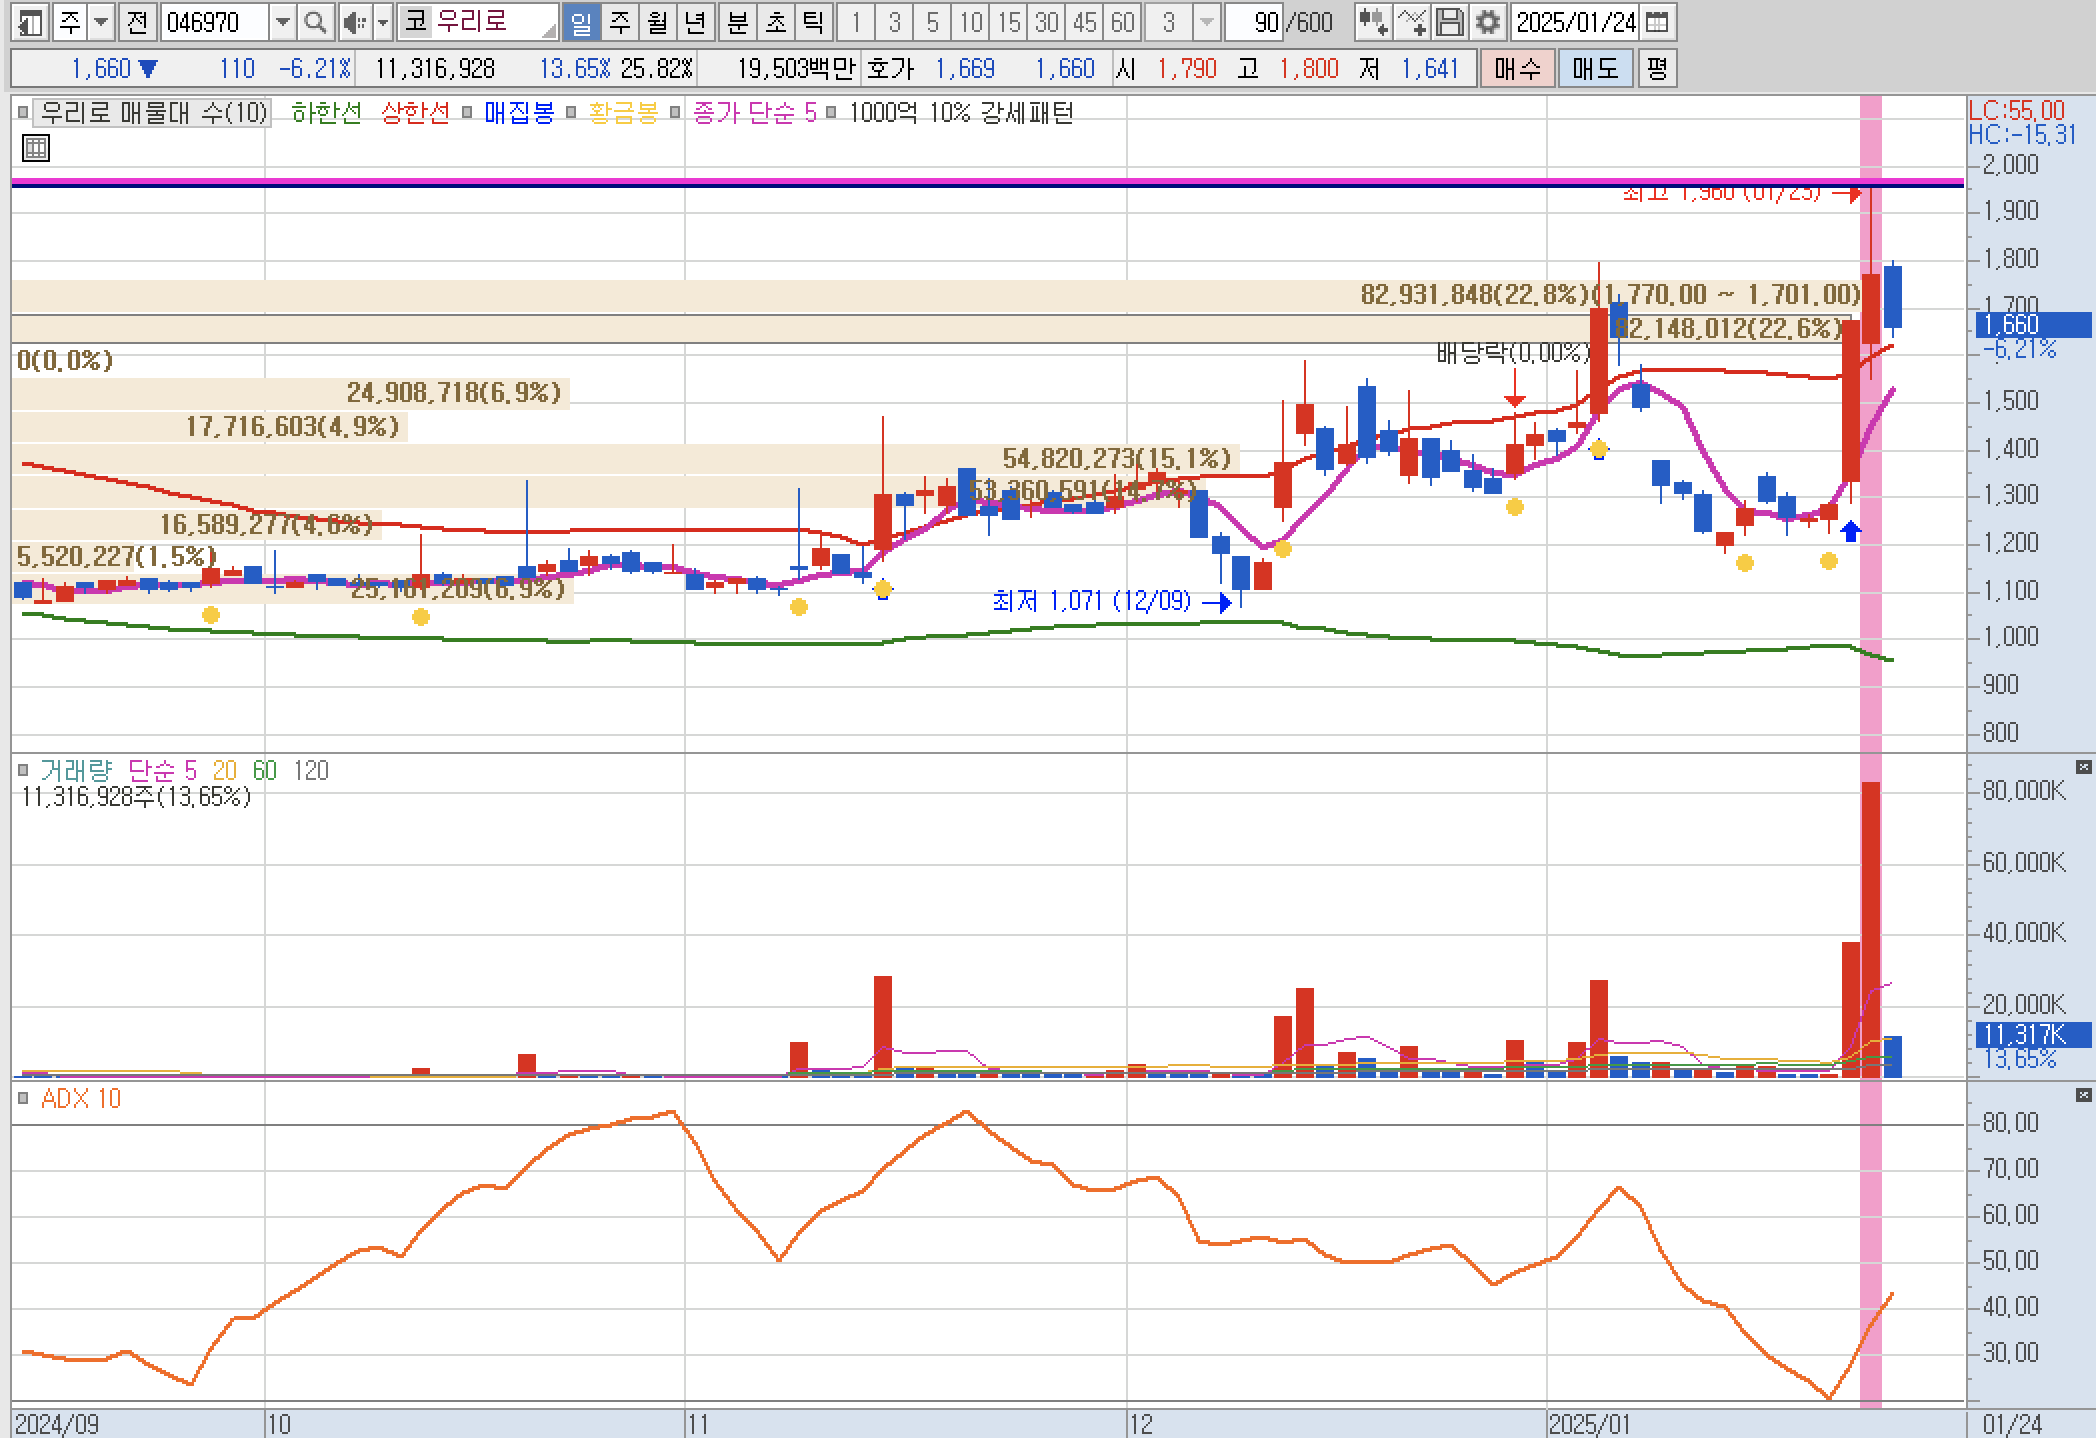Click the speaker sound alert icon
2096x1438 pixels.
pos(352,22)
